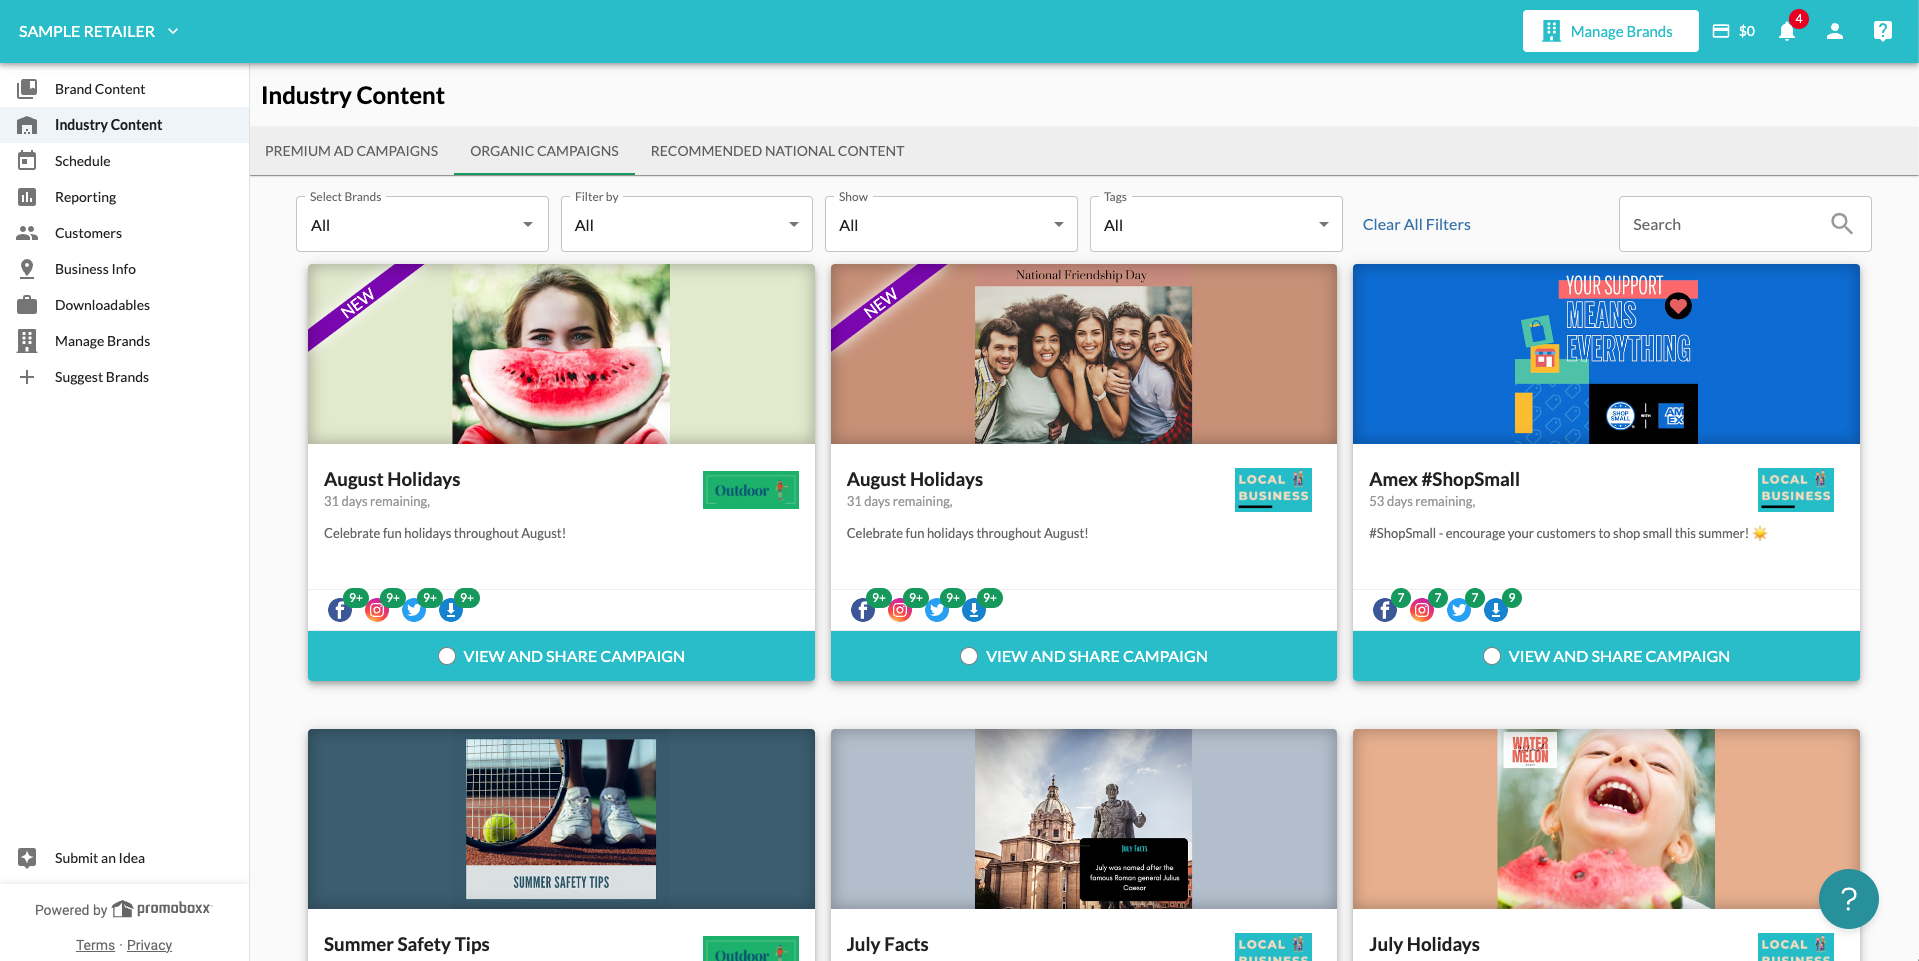
Task: Select radio on Outdoor August Holidays campaign button
Action: (447, 656)
